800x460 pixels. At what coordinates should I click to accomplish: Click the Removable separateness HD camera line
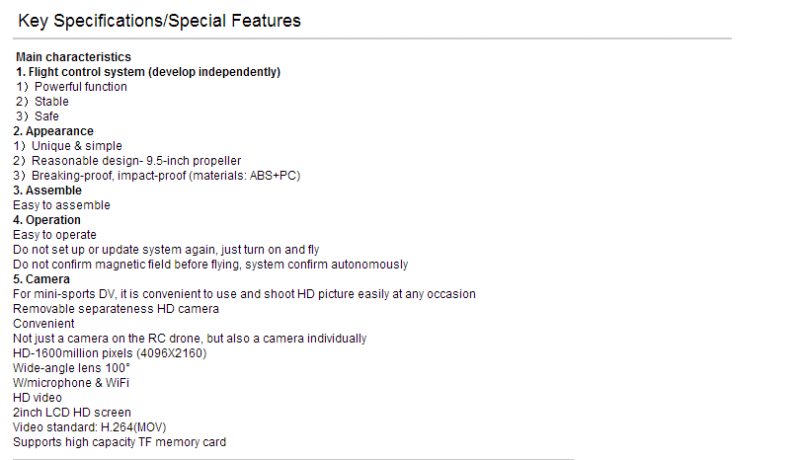116,309
